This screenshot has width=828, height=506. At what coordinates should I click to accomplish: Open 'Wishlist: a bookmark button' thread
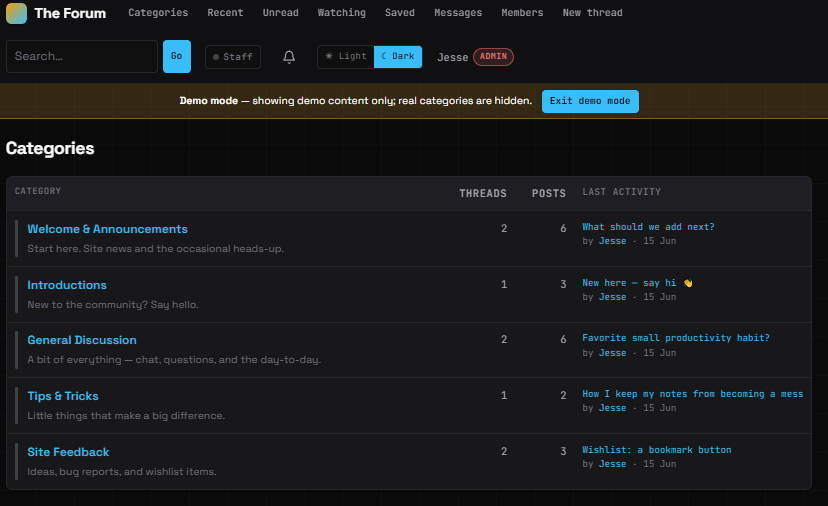[656, 450]
